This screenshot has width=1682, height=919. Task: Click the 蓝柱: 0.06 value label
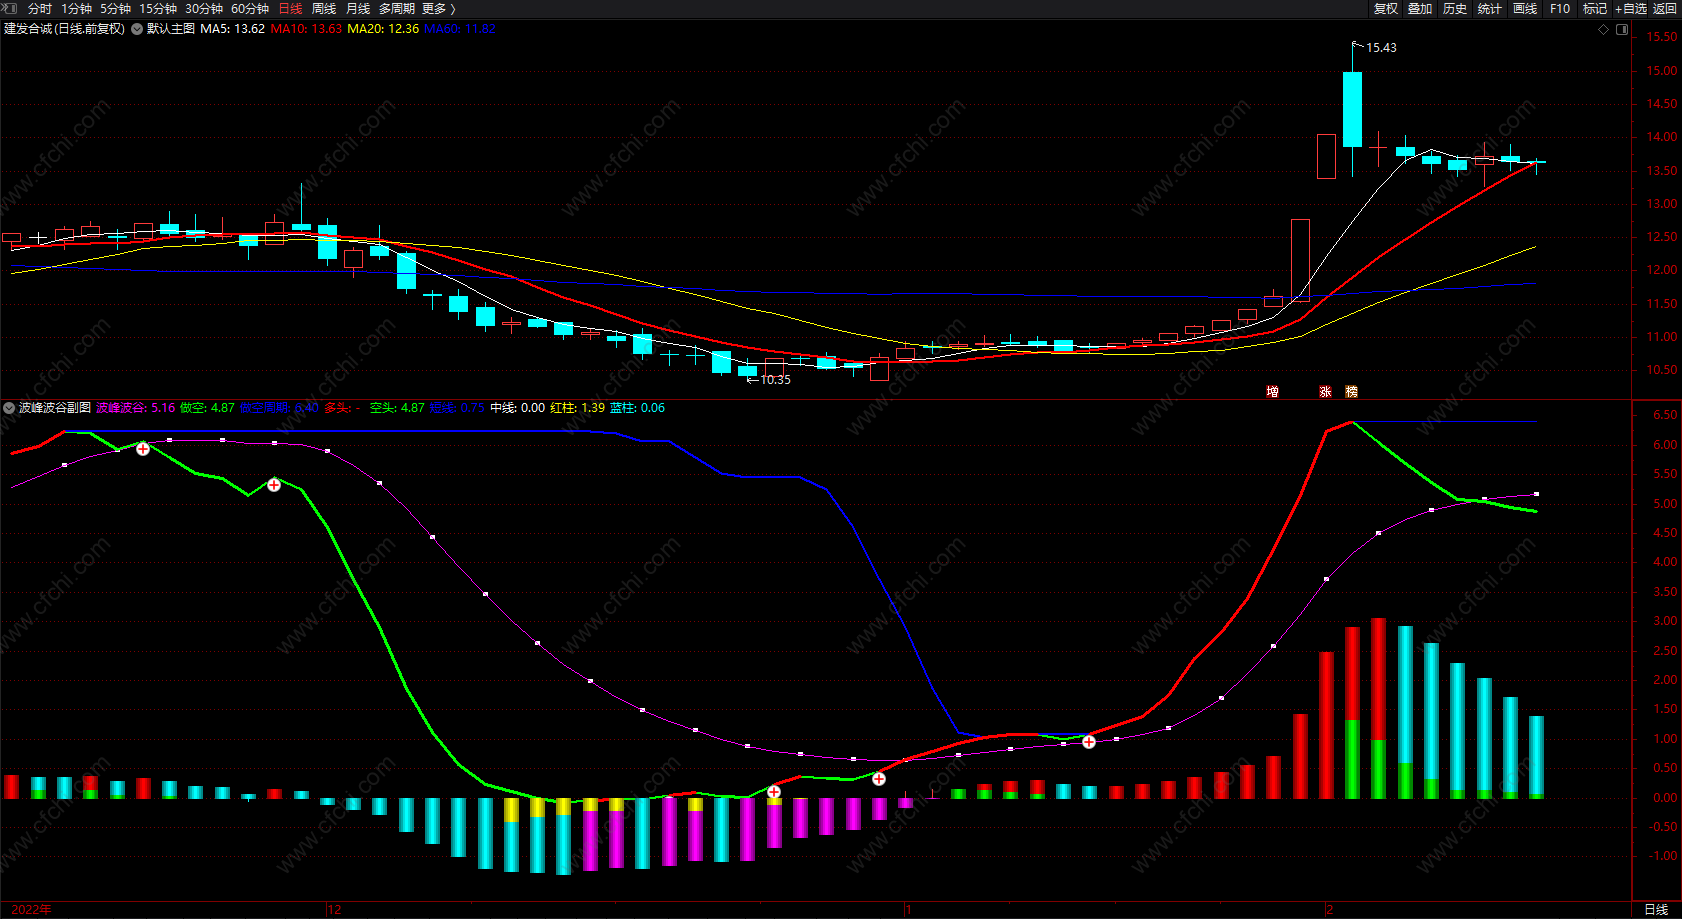click(638, 408)
